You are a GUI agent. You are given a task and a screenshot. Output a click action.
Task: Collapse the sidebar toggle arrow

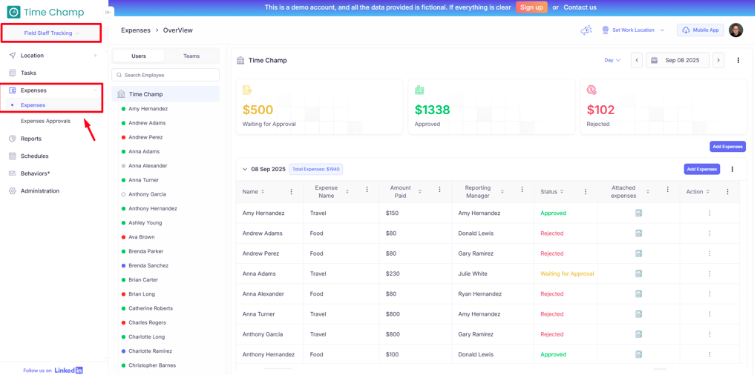pyautogui.click(x=107, y=13)
